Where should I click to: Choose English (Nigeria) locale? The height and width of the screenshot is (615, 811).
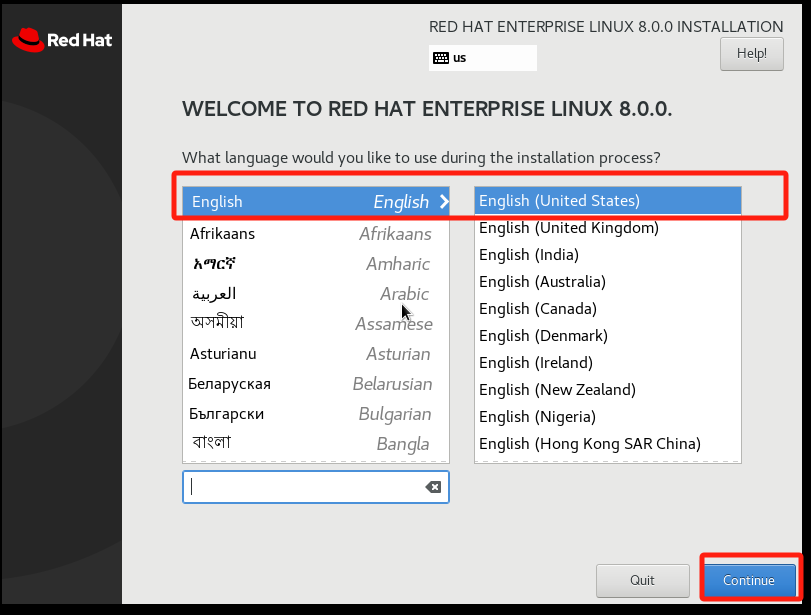click(x=608, y=416)
